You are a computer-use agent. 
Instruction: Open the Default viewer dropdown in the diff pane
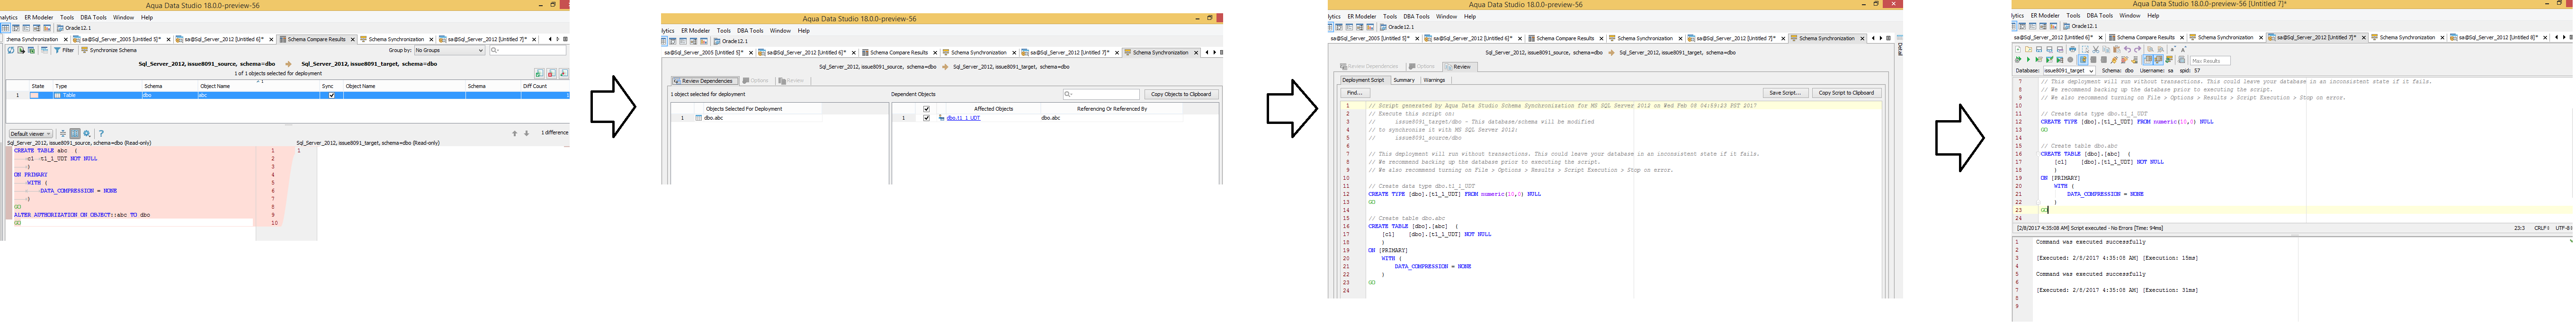point(30,133)
